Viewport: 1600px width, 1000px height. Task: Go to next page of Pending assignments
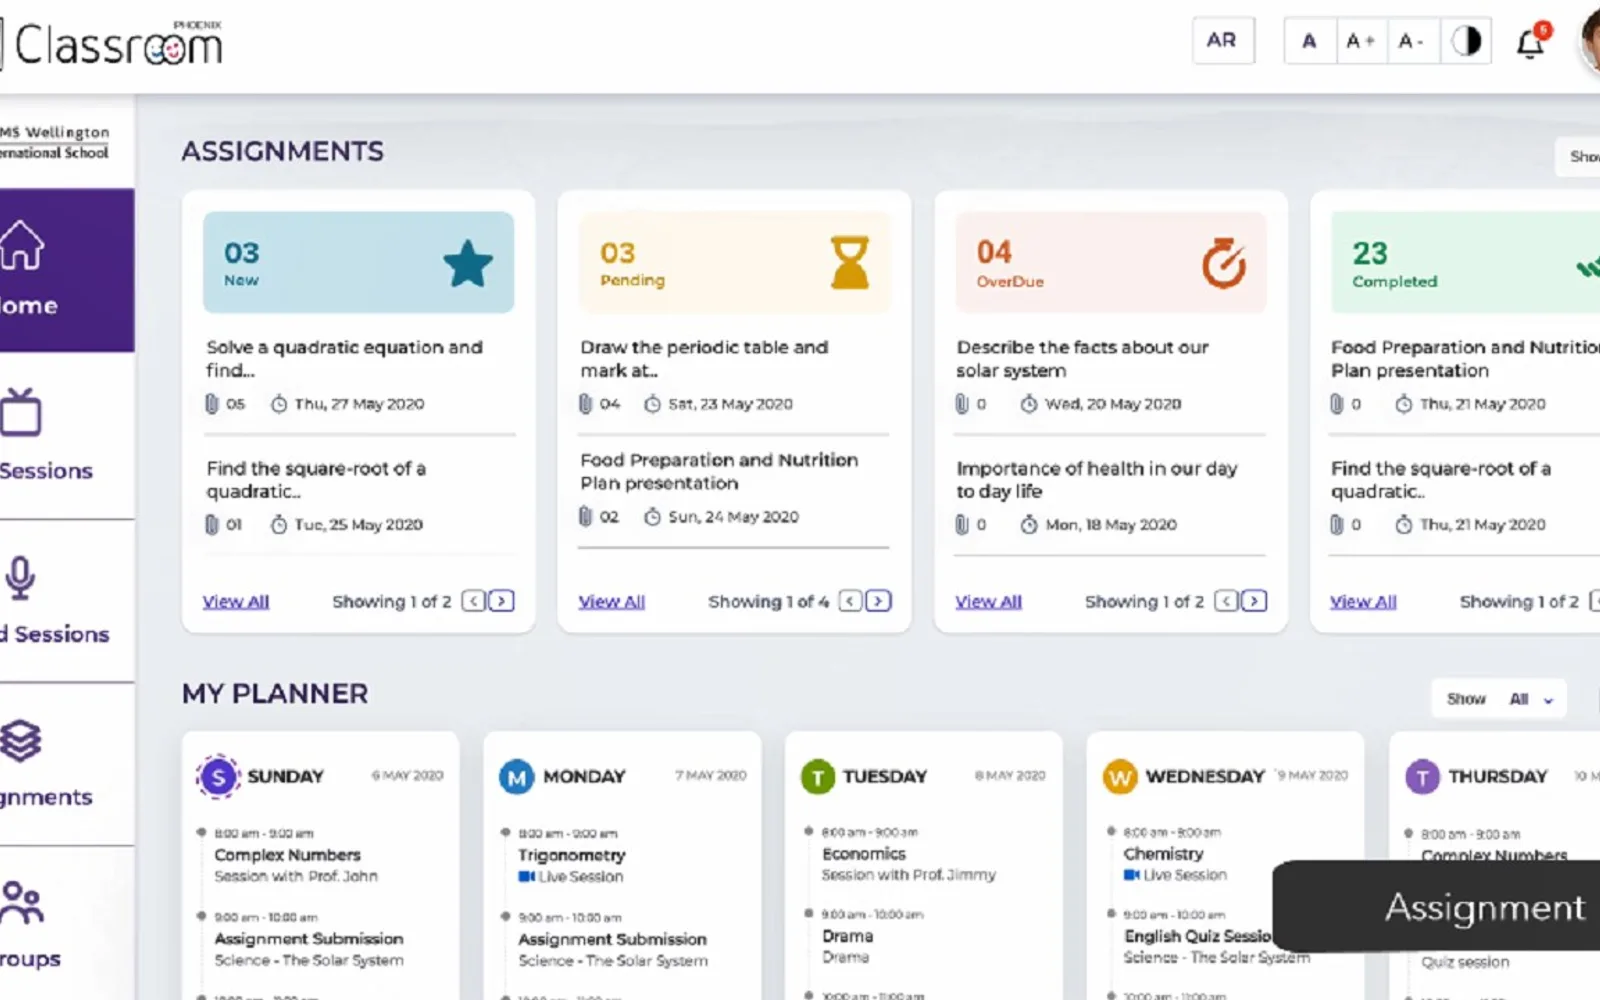tap(878, 601)
